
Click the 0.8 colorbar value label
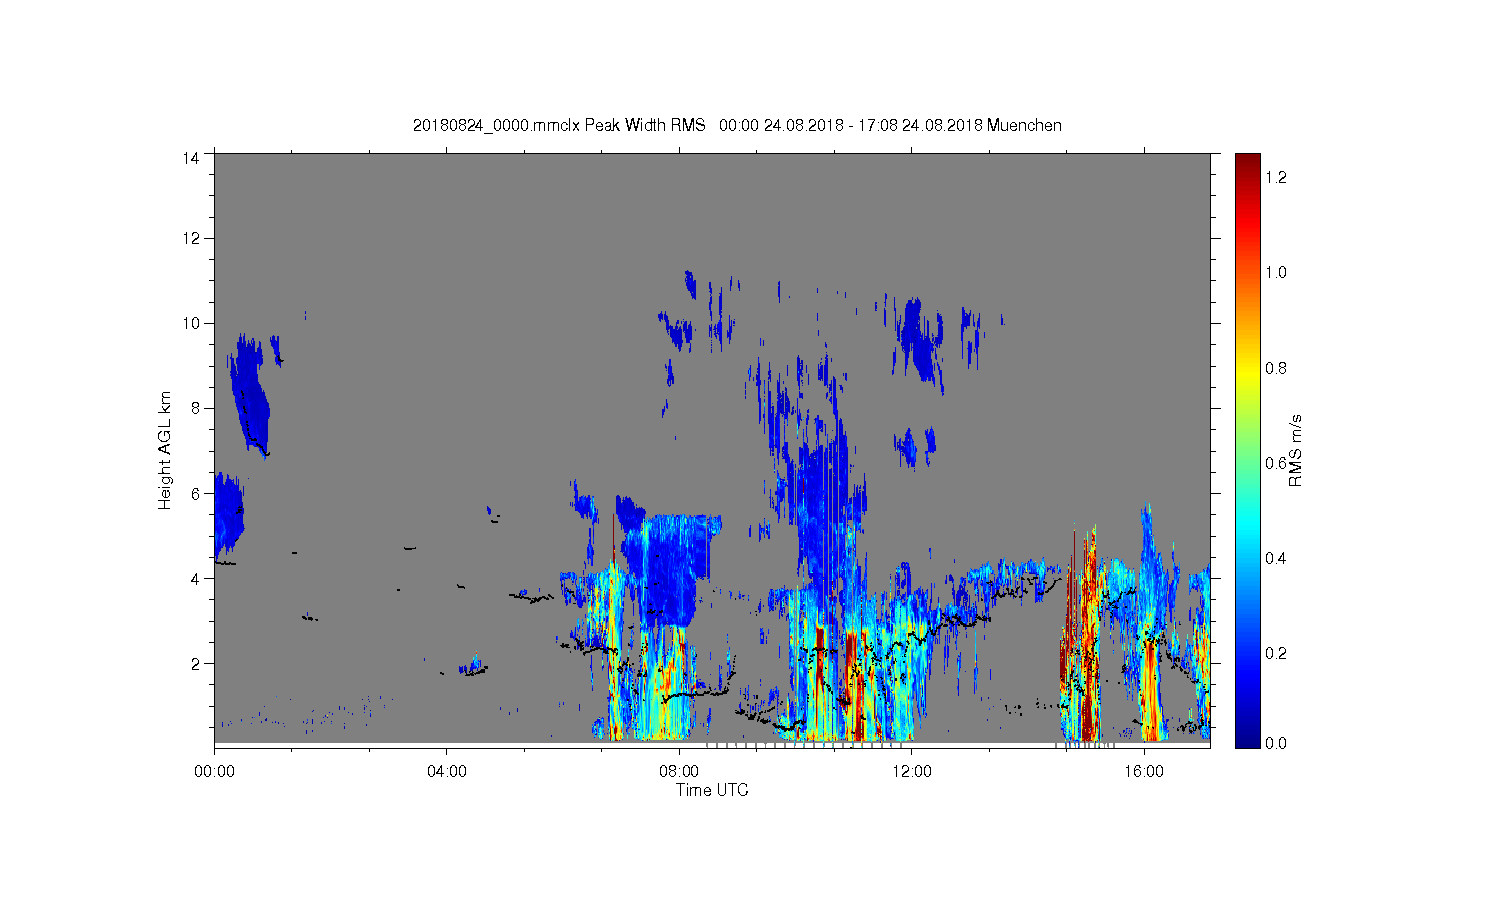[1275, 368]
